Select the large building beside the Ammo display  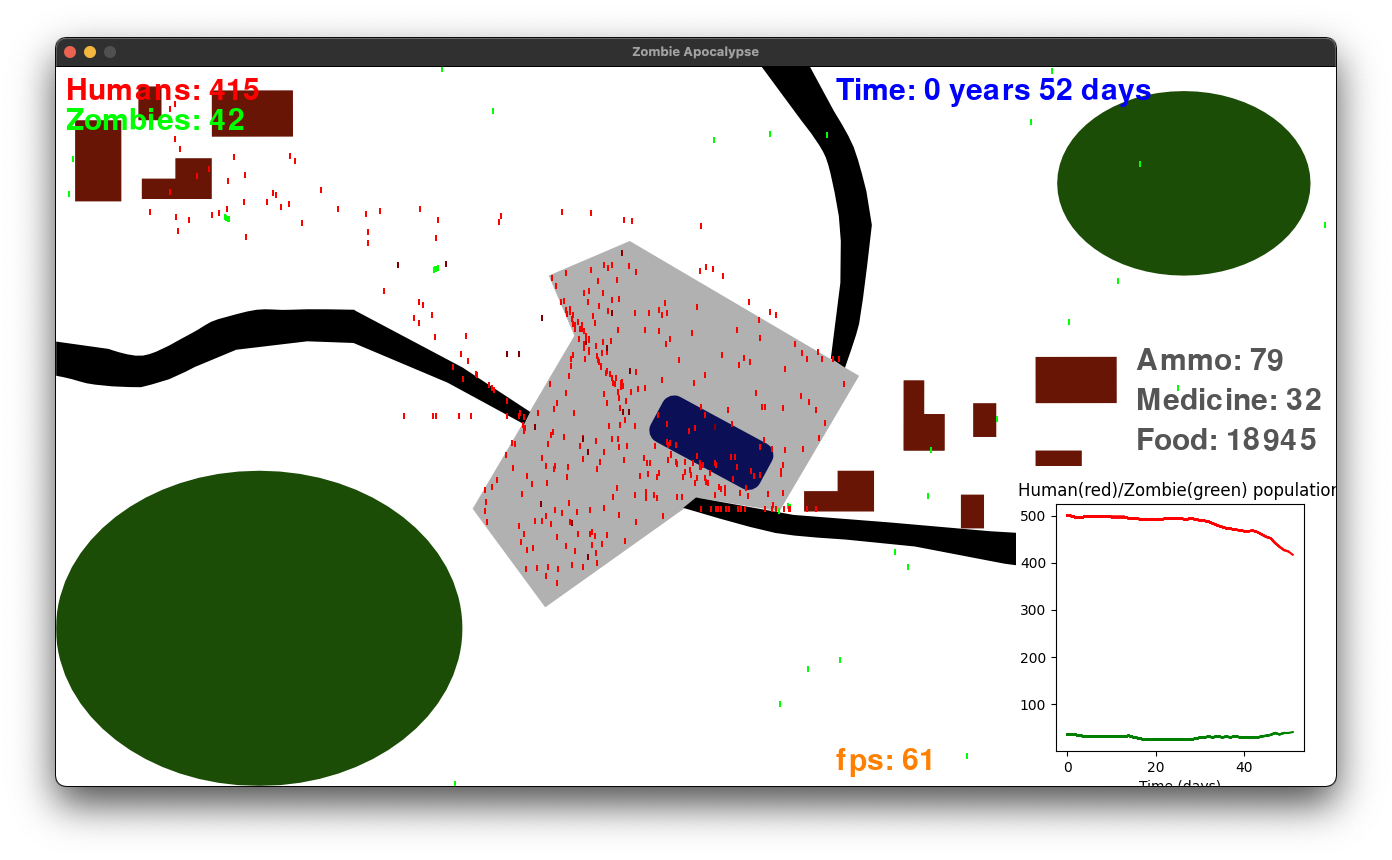click(x=1076, y=378)
